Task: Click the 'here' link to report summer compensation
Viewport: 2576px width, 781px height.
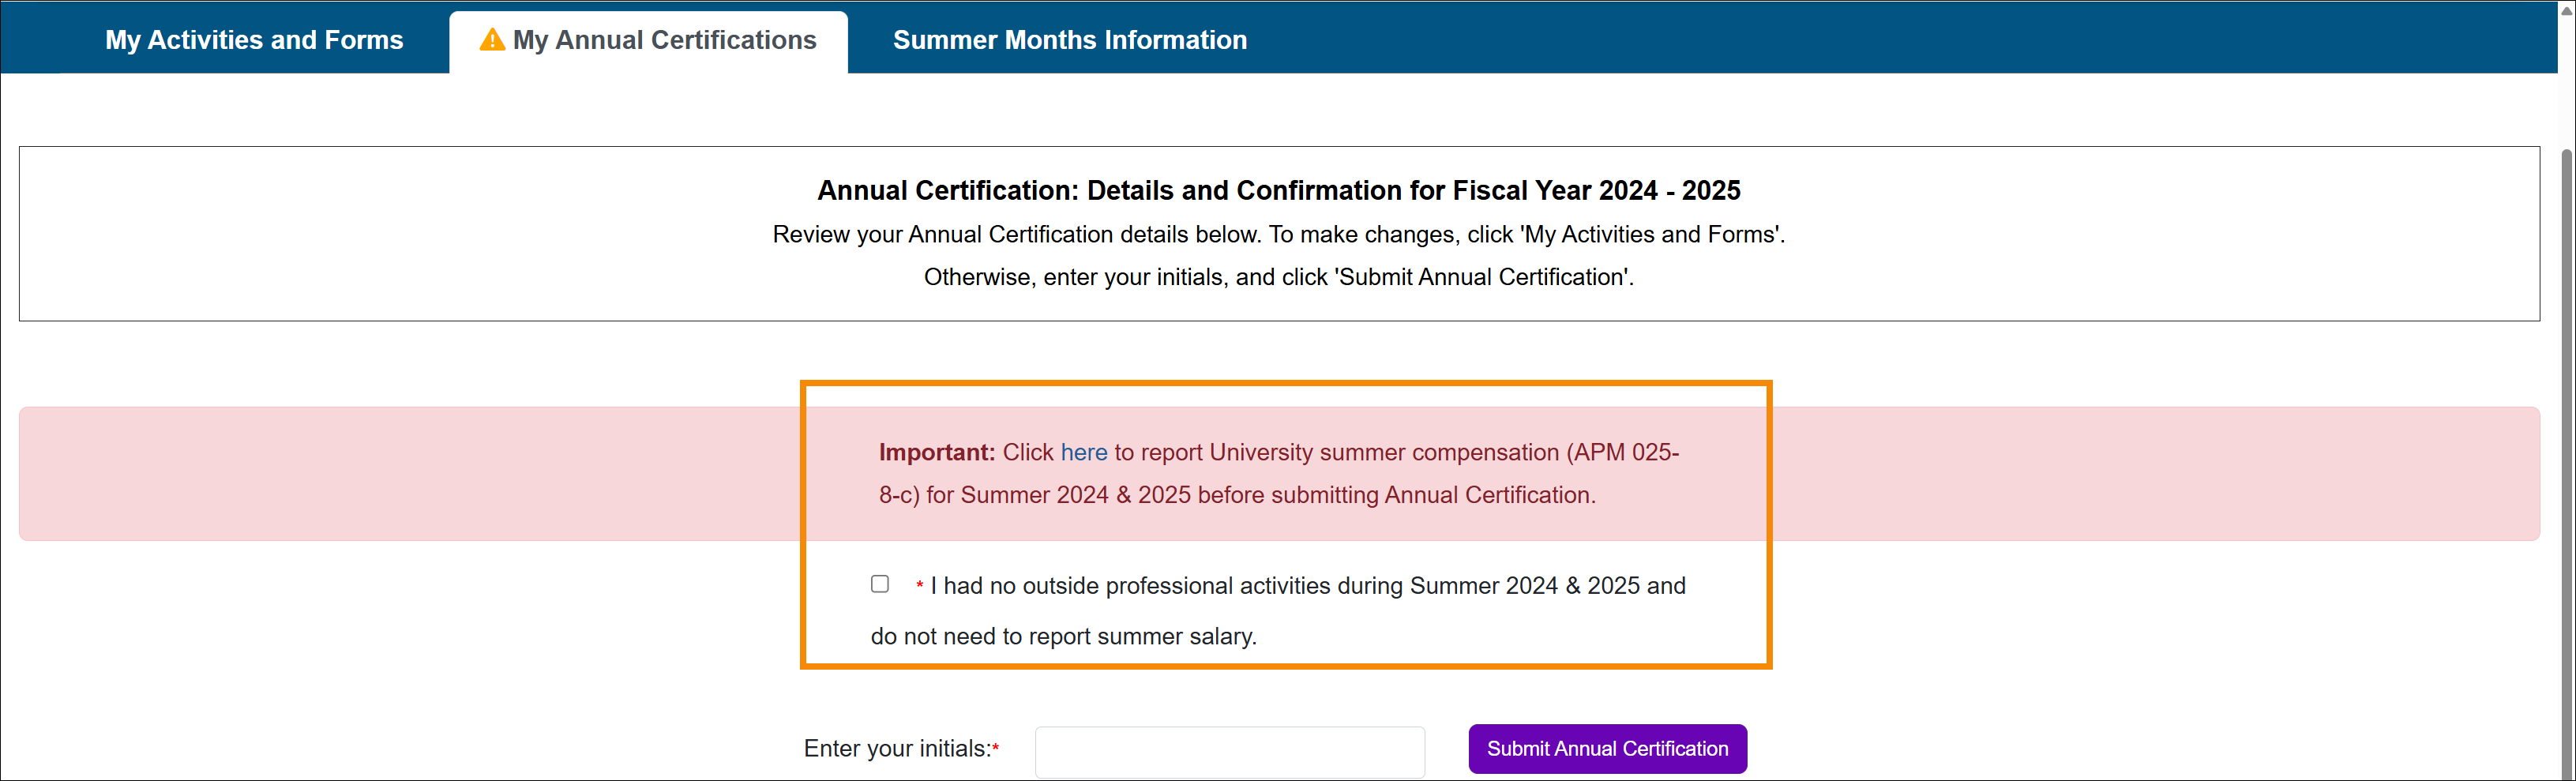Action: [x=1083, y=452]
